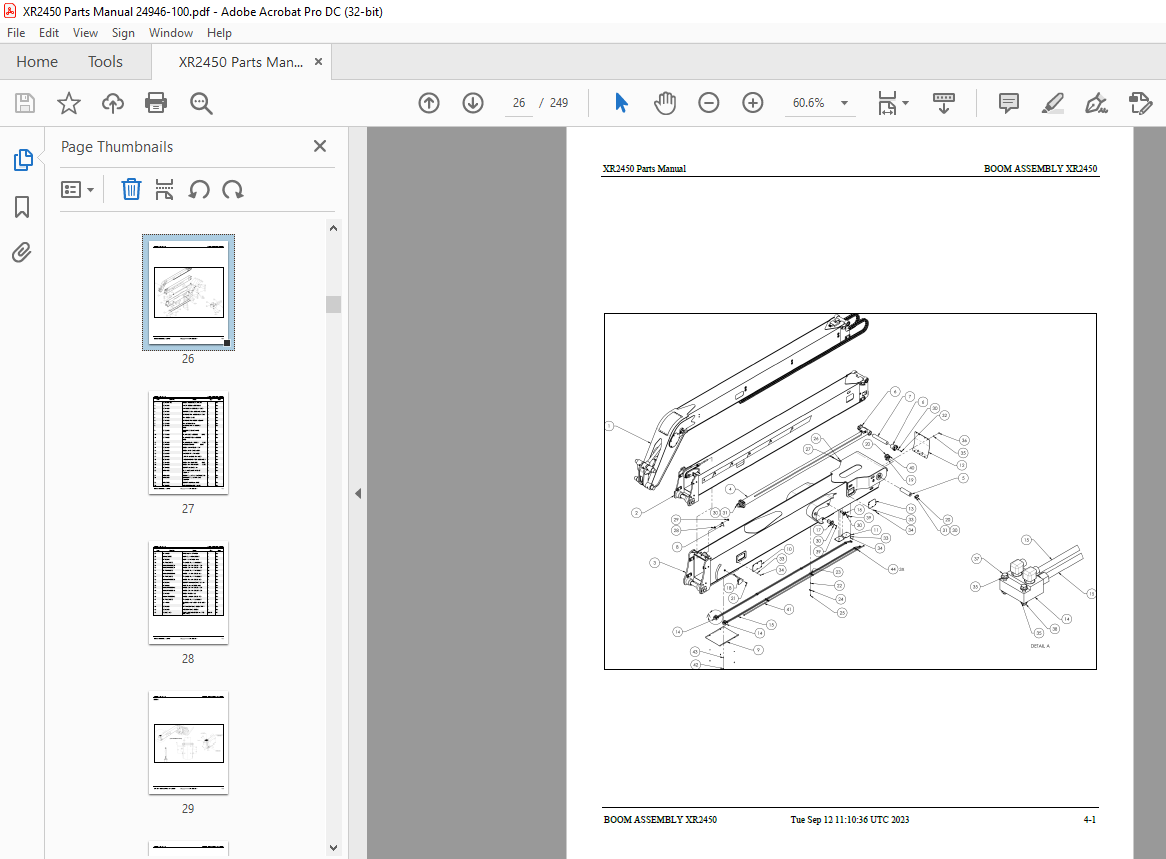Click the '249' total pages label
1166x859 pixels.
[558, 103]
